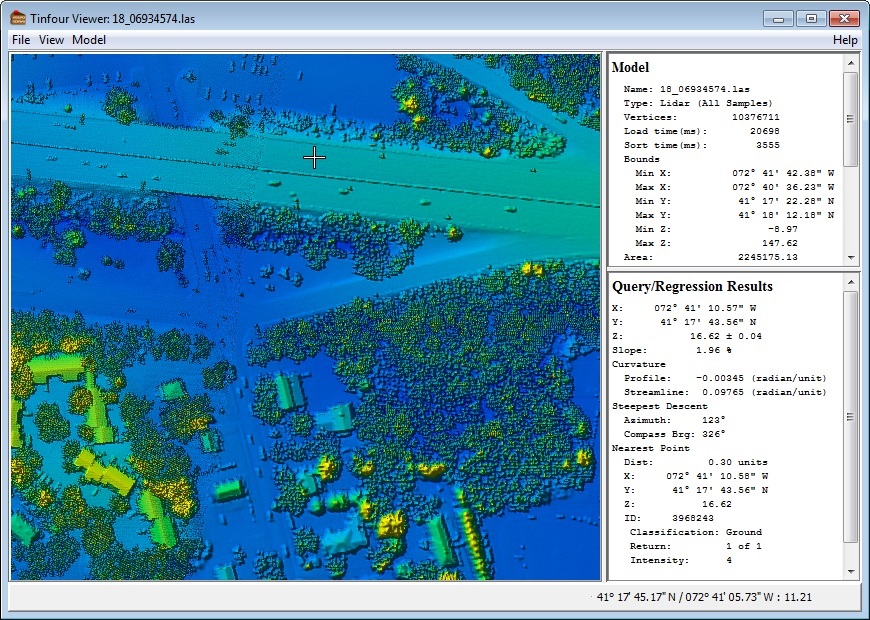This screenshot has height=620, width=870.
Task: Click the Query/Regression Results scrollbar thumb
Action: tap(850, 417)
